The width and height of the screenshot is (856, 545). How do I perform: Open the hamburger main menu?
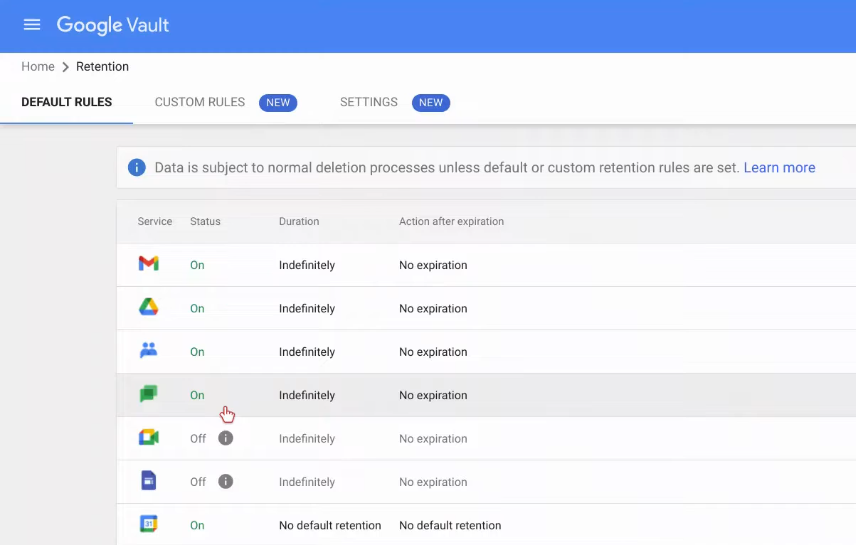click(32, 25)
